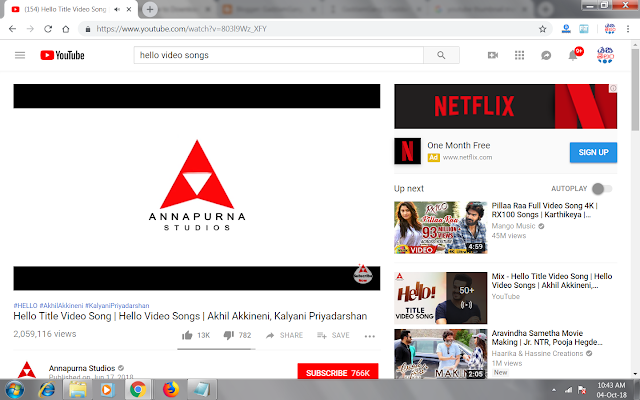Open Internet Explorer from taskbar
This screenshot has height=400, width=640.
pos(47,390)
